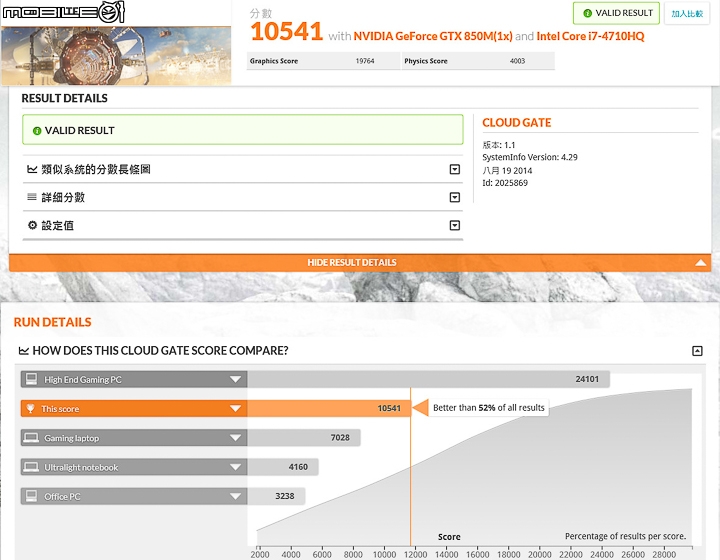Click the list icon beside 詳細分數
The height and width of the screenshot is (560, 720).
click(x=32, y=197)
